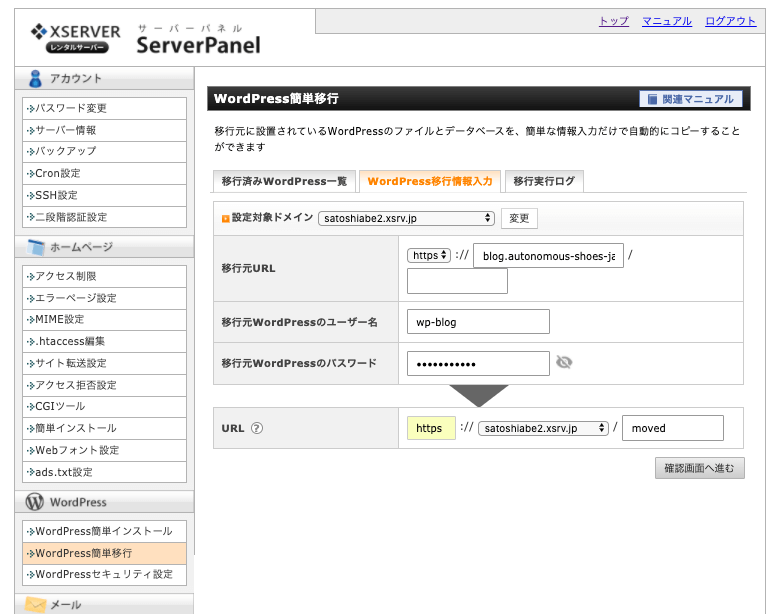Open the 設定対象ドメイン domain dropdown
Viewport: 776px width, 614px height.
[x=407, y=218]
